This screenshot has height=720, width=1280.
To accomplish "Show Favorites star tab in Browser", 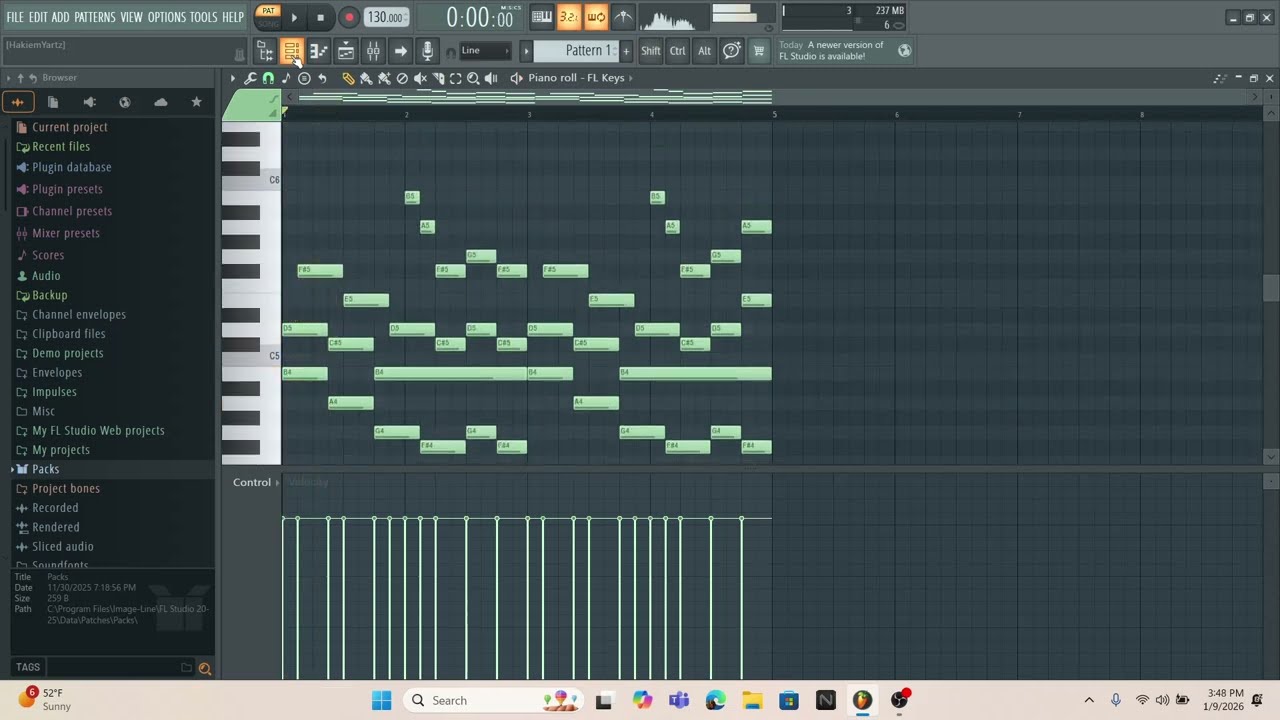I will 196,102.
